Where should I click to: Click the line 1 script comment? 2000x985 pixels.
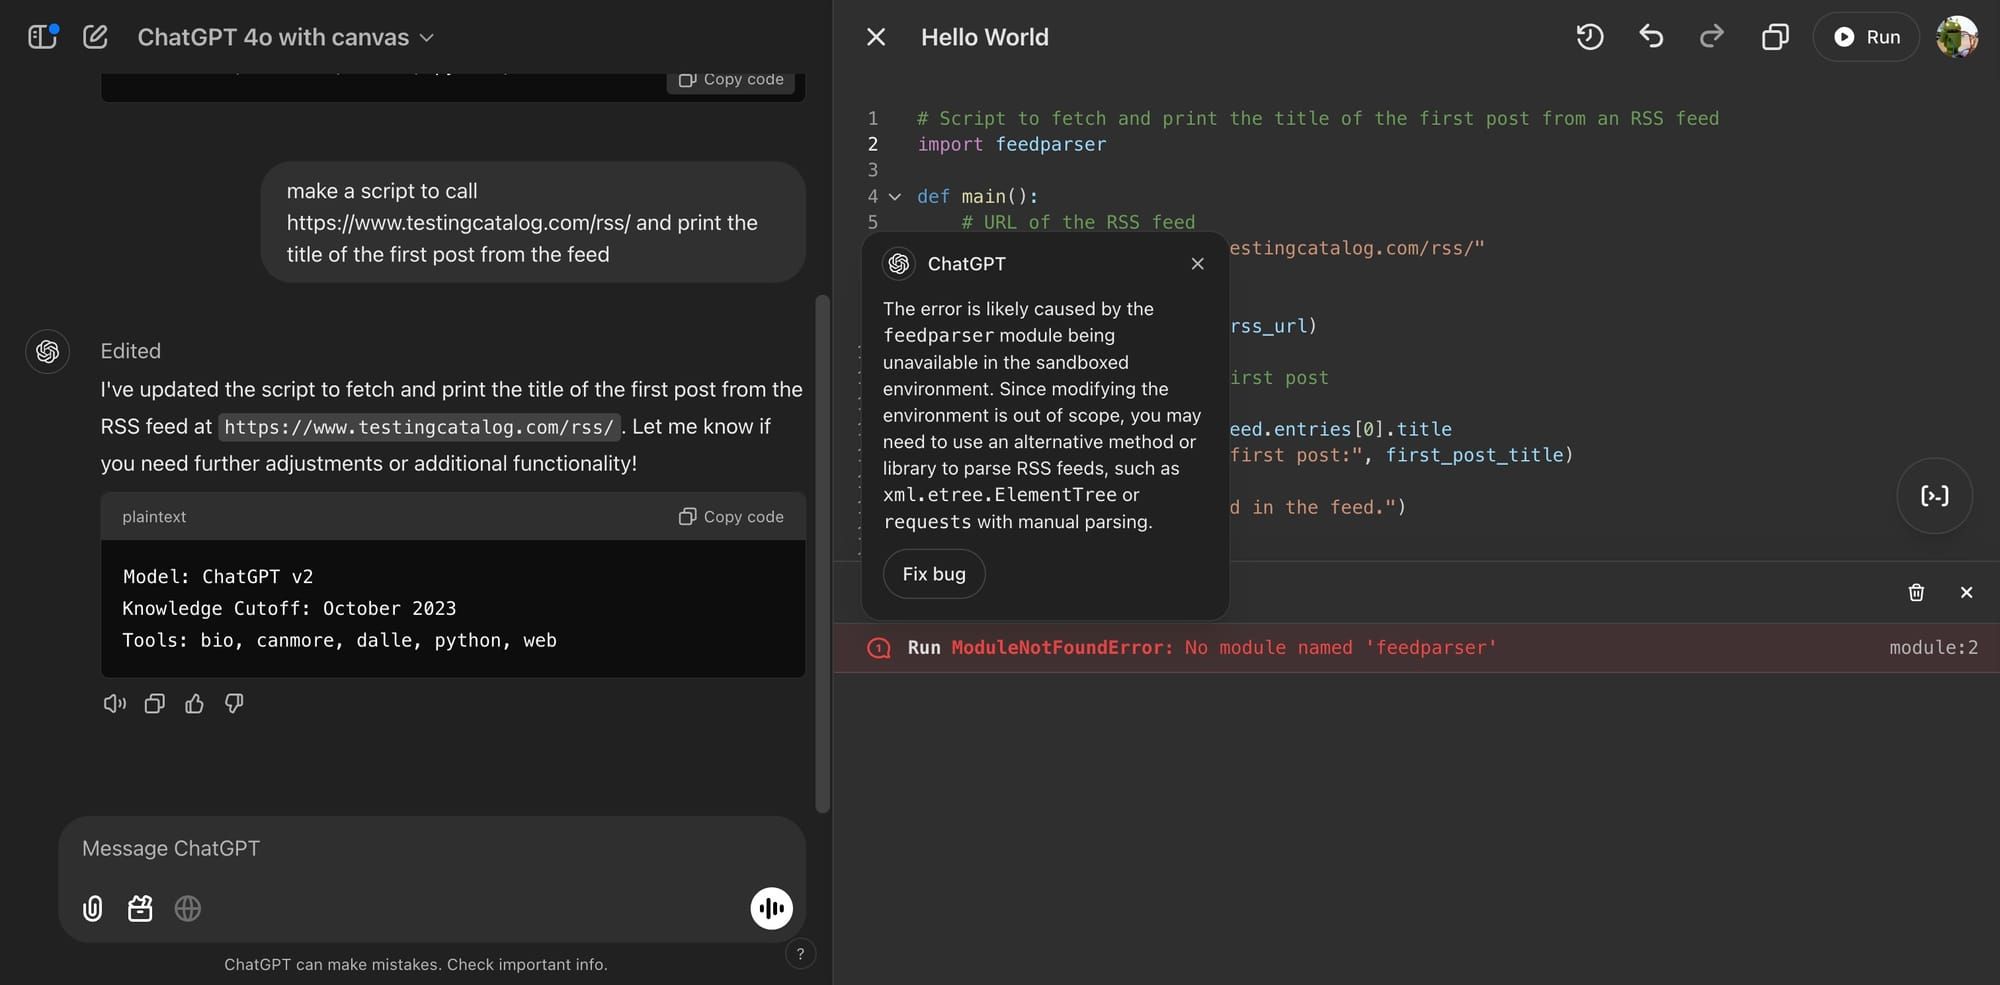(1318, 118)
